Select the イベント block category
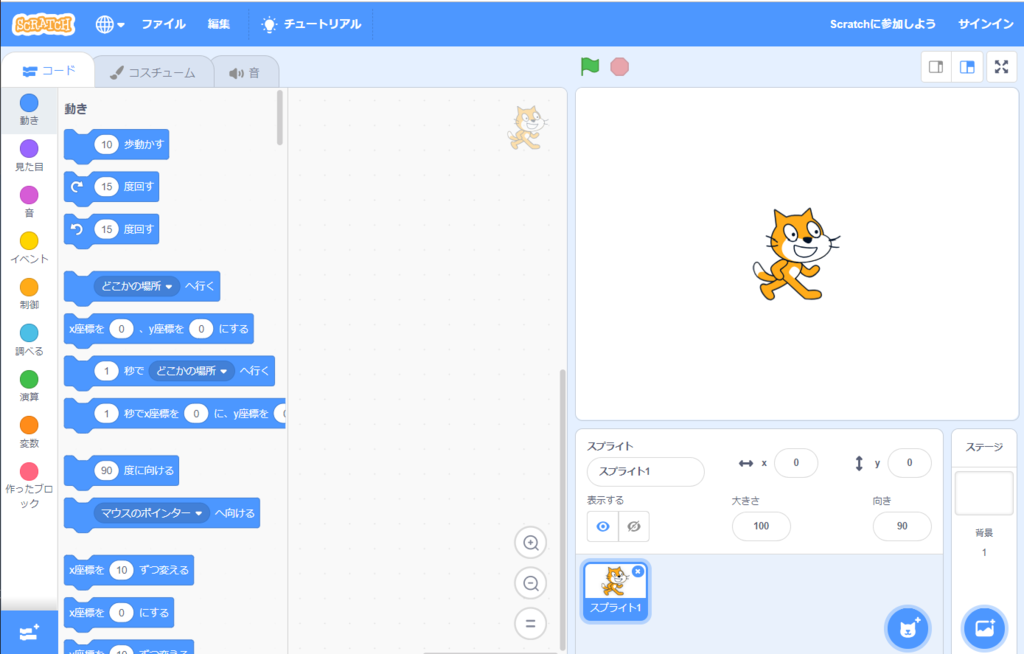The width and height of the screenshot is (1024, 654). point(29,248)
